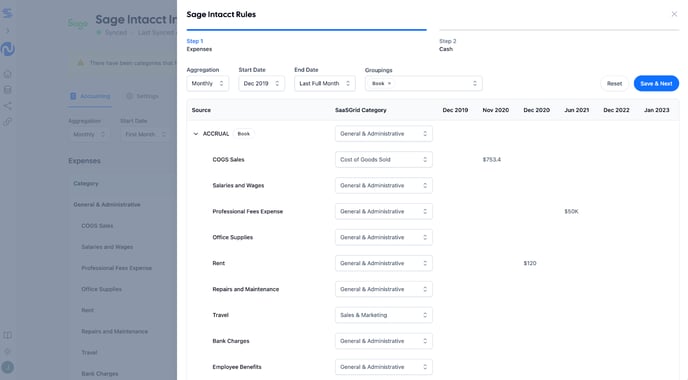Remove the Book tag in Groupings
This screenshot has width=688, height=380.
[x=389, y=83]
